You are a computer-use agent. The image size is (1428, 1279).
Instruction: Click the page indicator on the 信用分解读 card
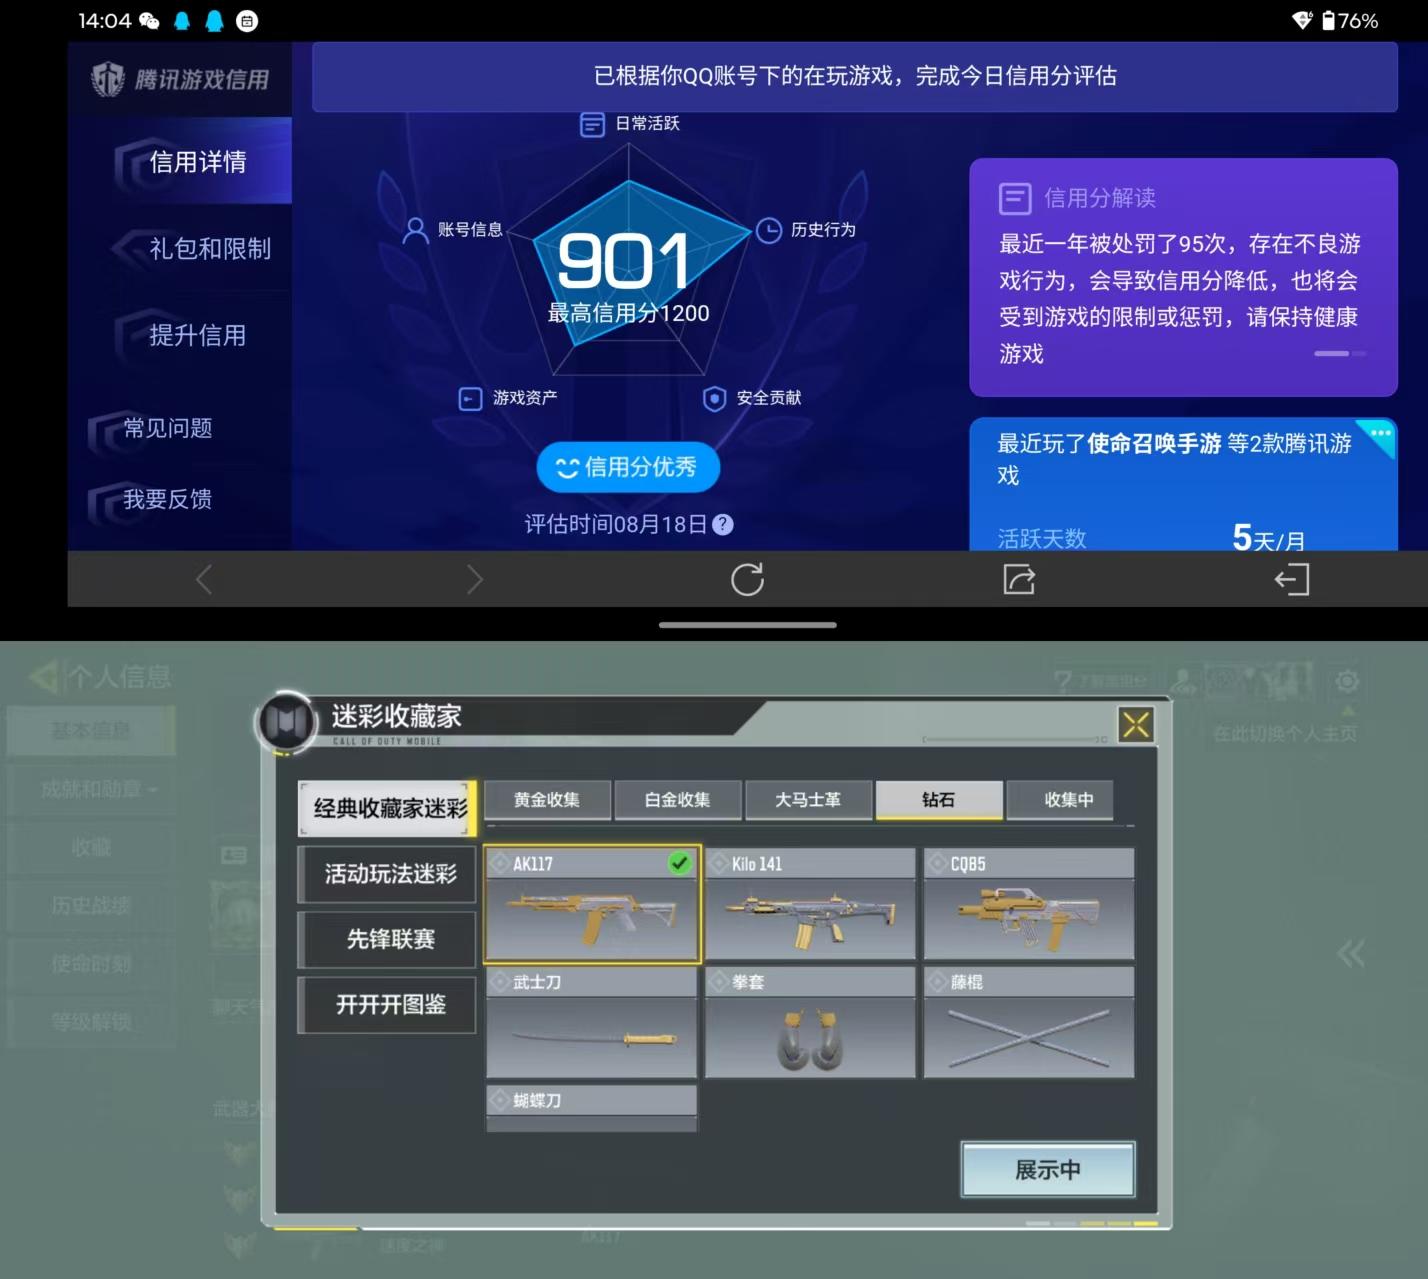pyautogui.click(x=1340, y=353)
